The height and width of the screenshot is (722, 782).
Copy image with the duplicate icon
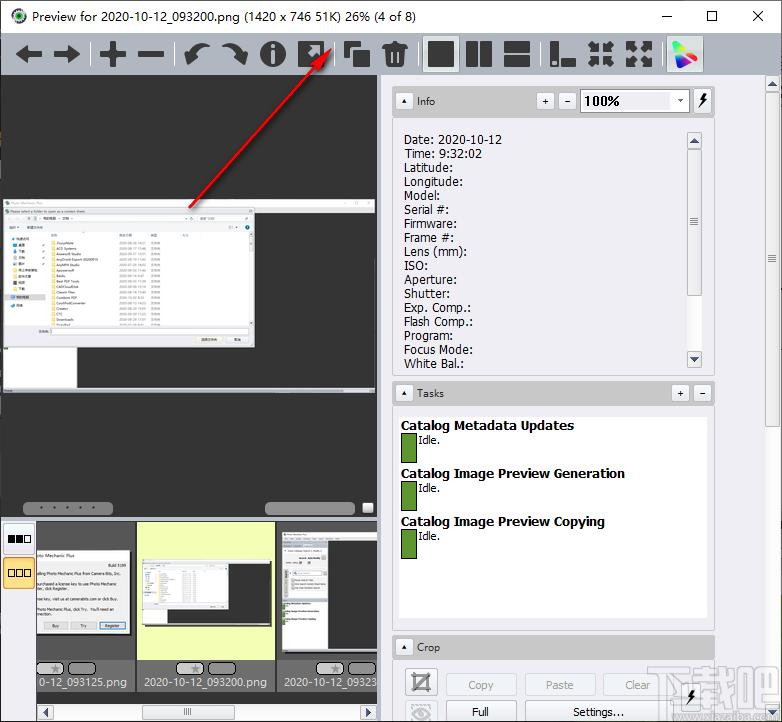coord(357,54)
